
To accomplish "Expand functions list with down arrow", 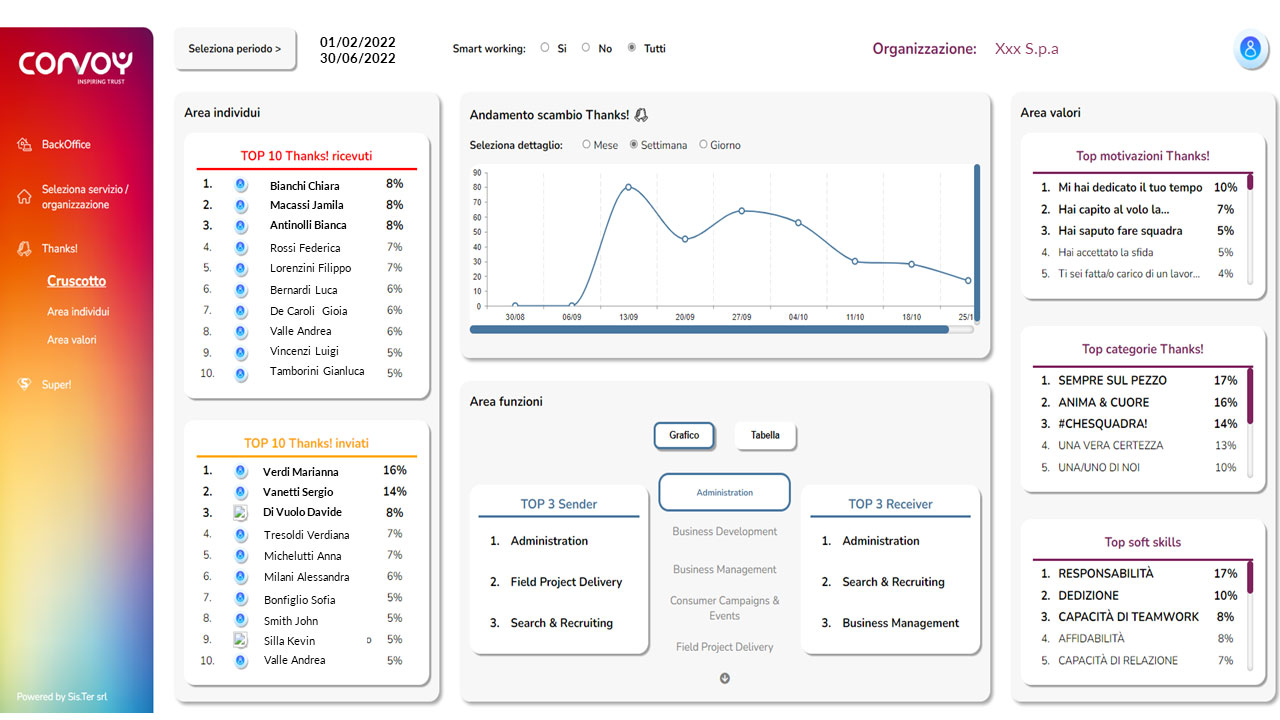I will [x=725, y=678].
